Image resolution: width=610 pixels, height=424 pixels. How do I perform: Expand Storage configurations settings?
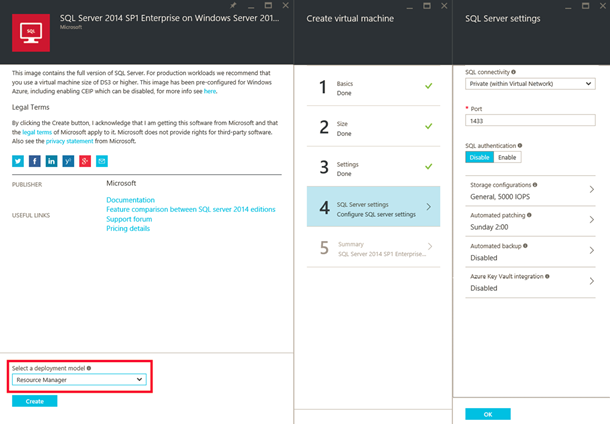[x=530, y=190]
